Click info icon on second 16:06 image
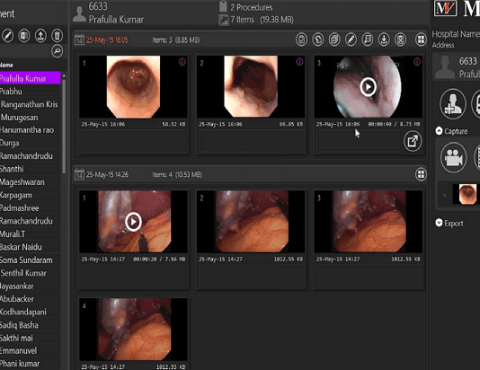 point(299,62)
